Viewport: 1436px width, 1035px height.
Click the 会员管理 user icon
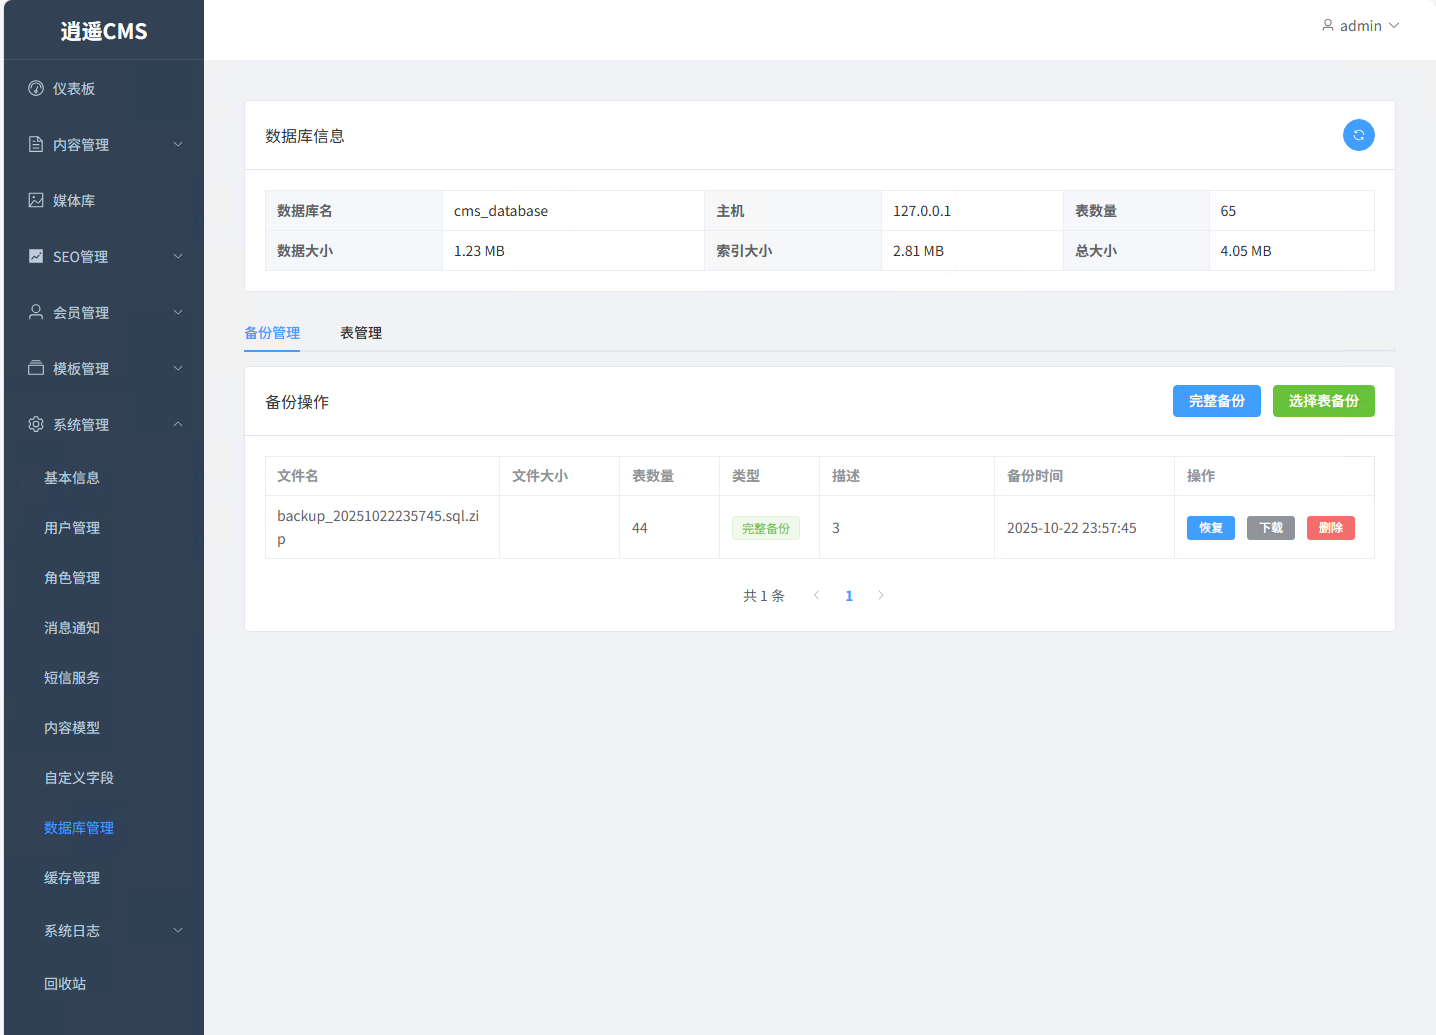[x=36, y=312]
